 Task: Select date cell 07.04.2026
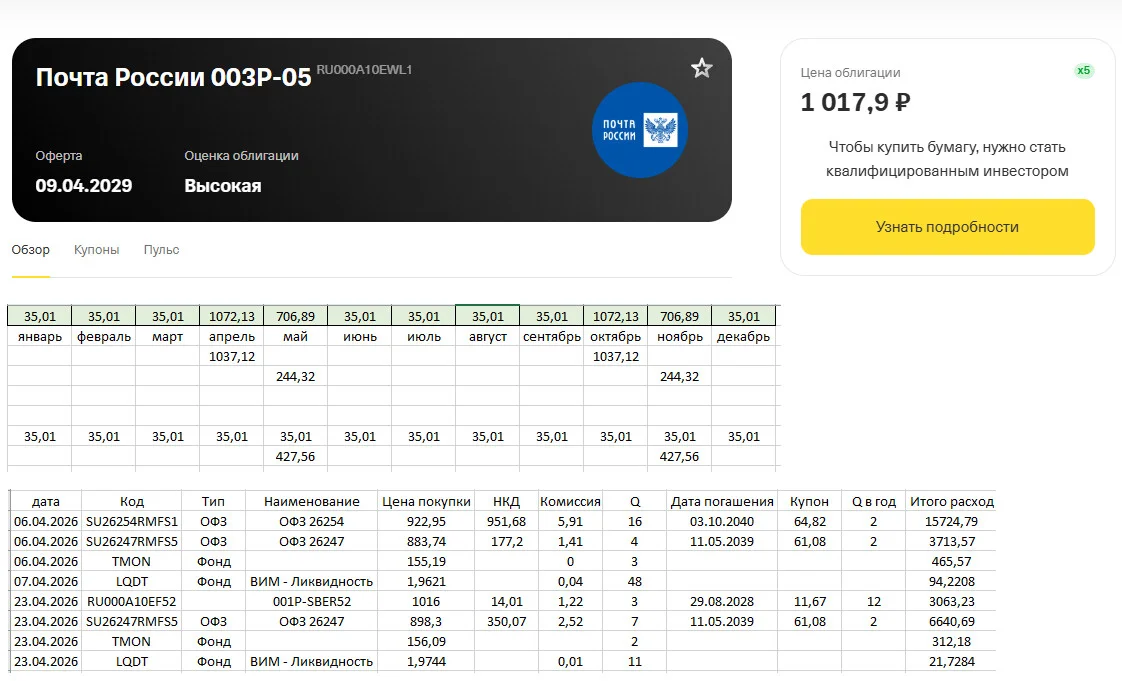(x=46, y=582)
